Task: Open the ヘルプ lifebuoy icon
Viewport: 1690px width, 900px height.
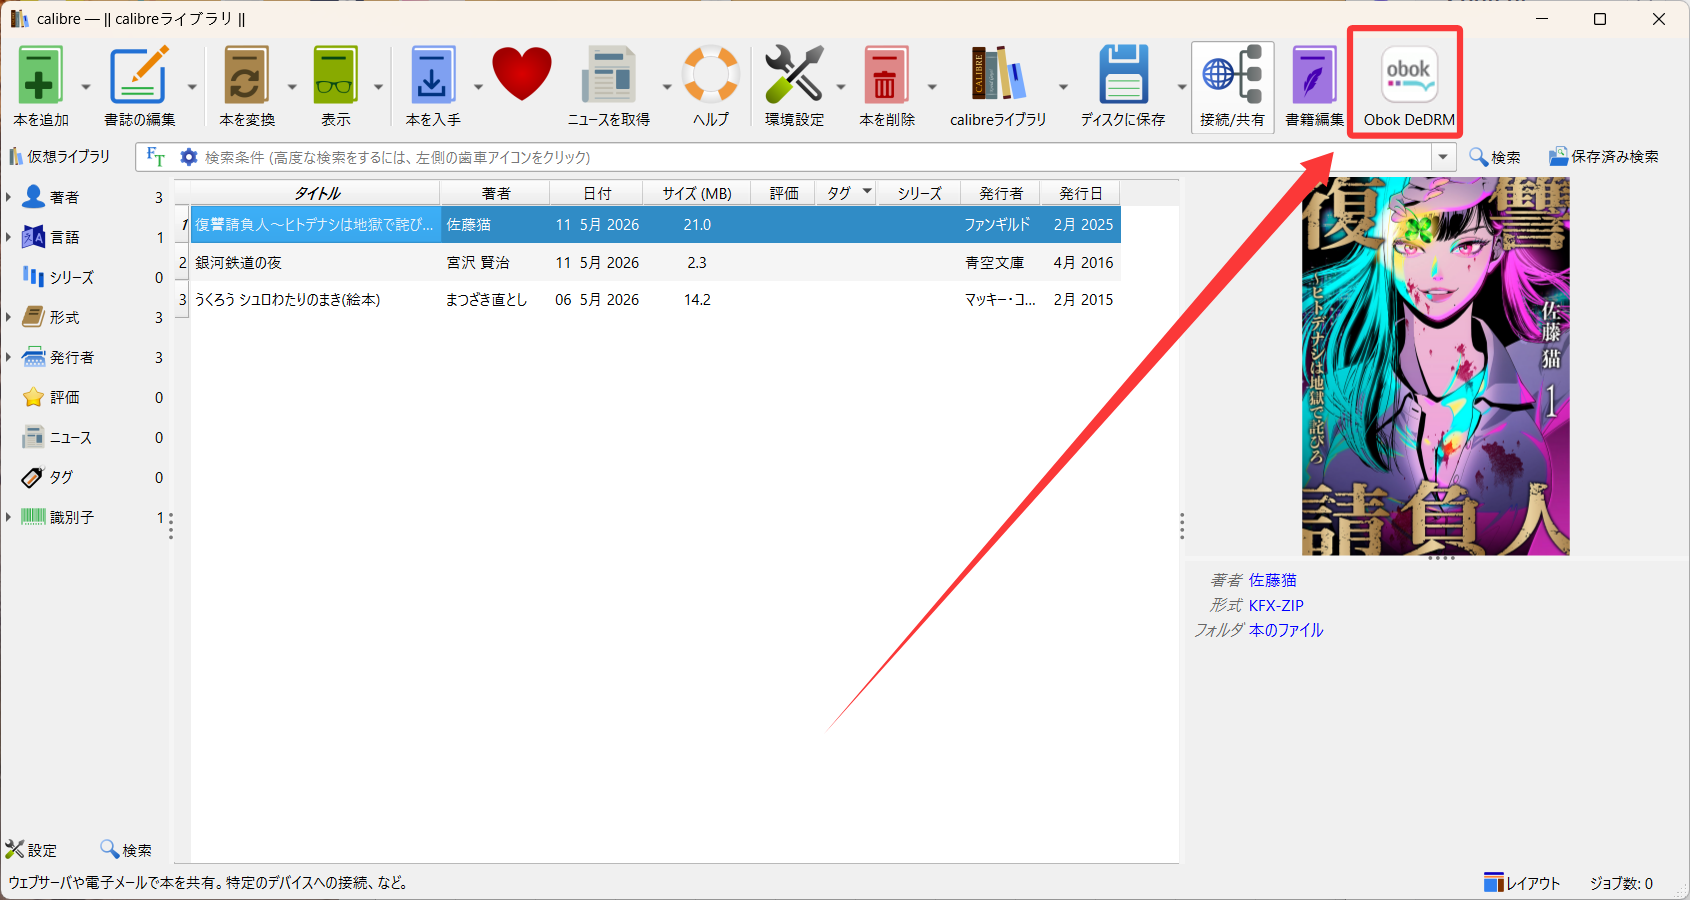Action: click(711, 75)
